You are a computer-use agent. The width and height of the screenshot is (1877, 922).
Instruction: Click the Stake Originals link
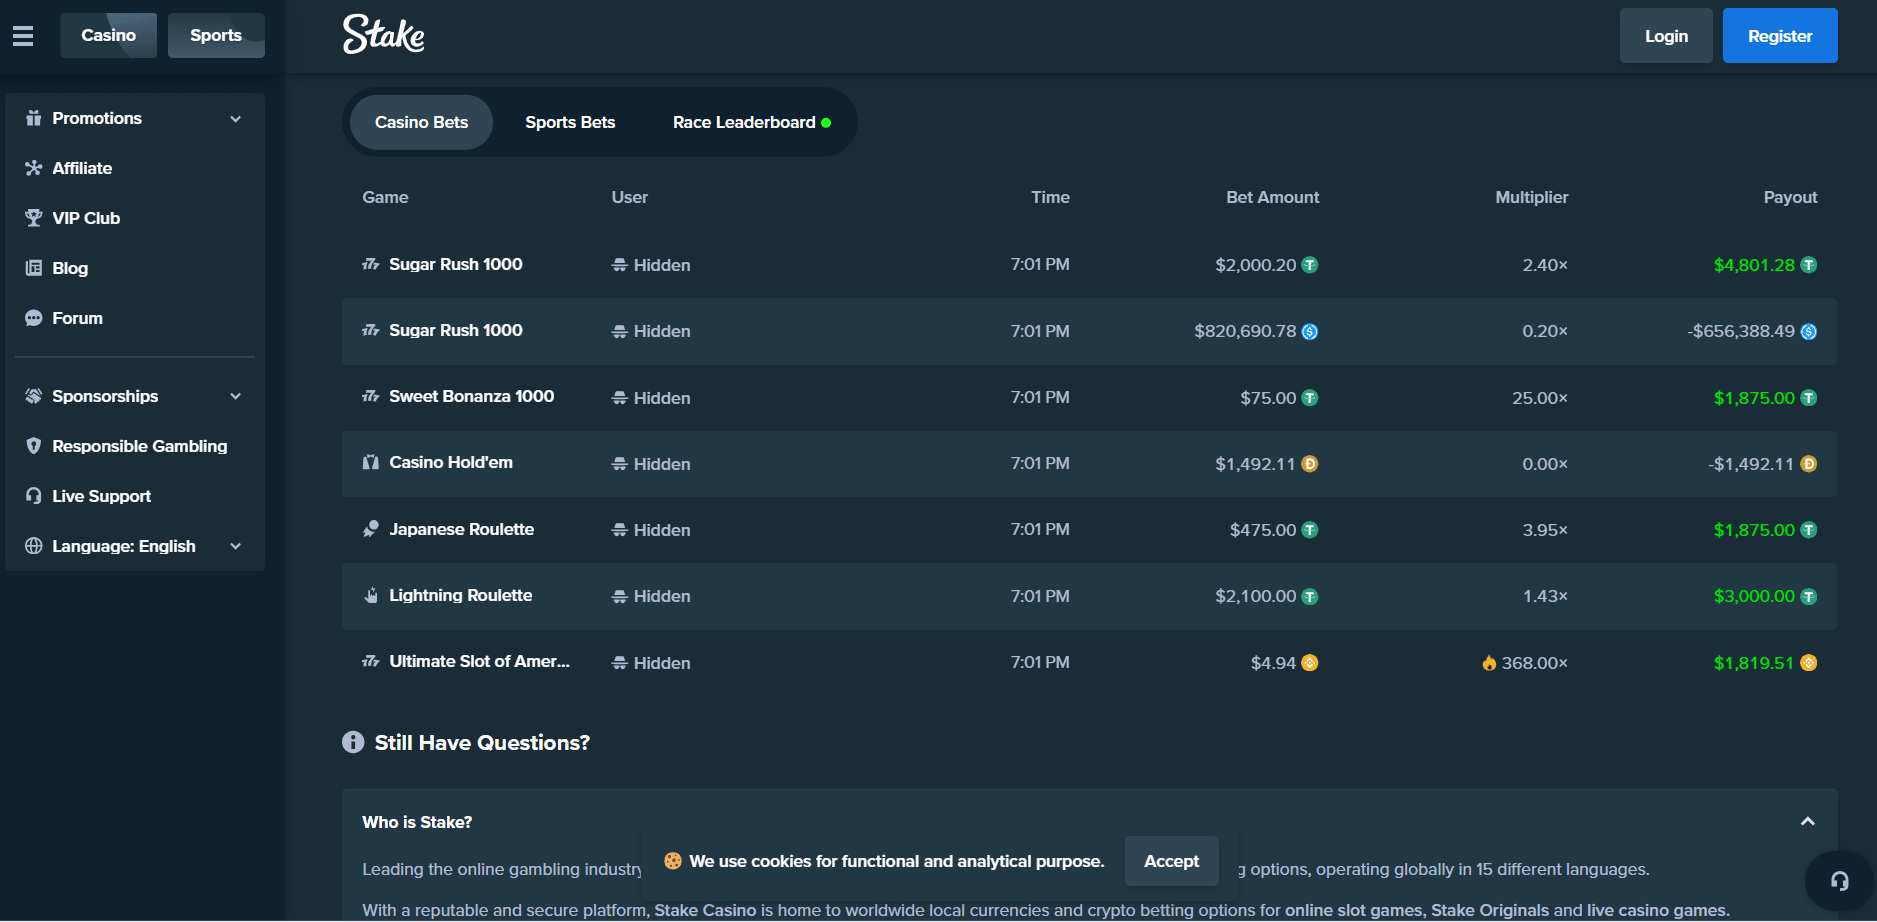(1490, 910)
